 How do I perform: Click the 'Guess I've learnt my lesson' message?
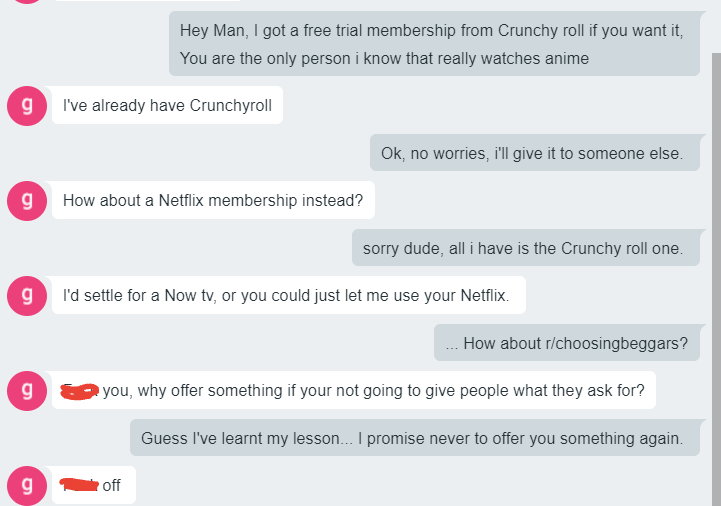[x=415, y=437]
